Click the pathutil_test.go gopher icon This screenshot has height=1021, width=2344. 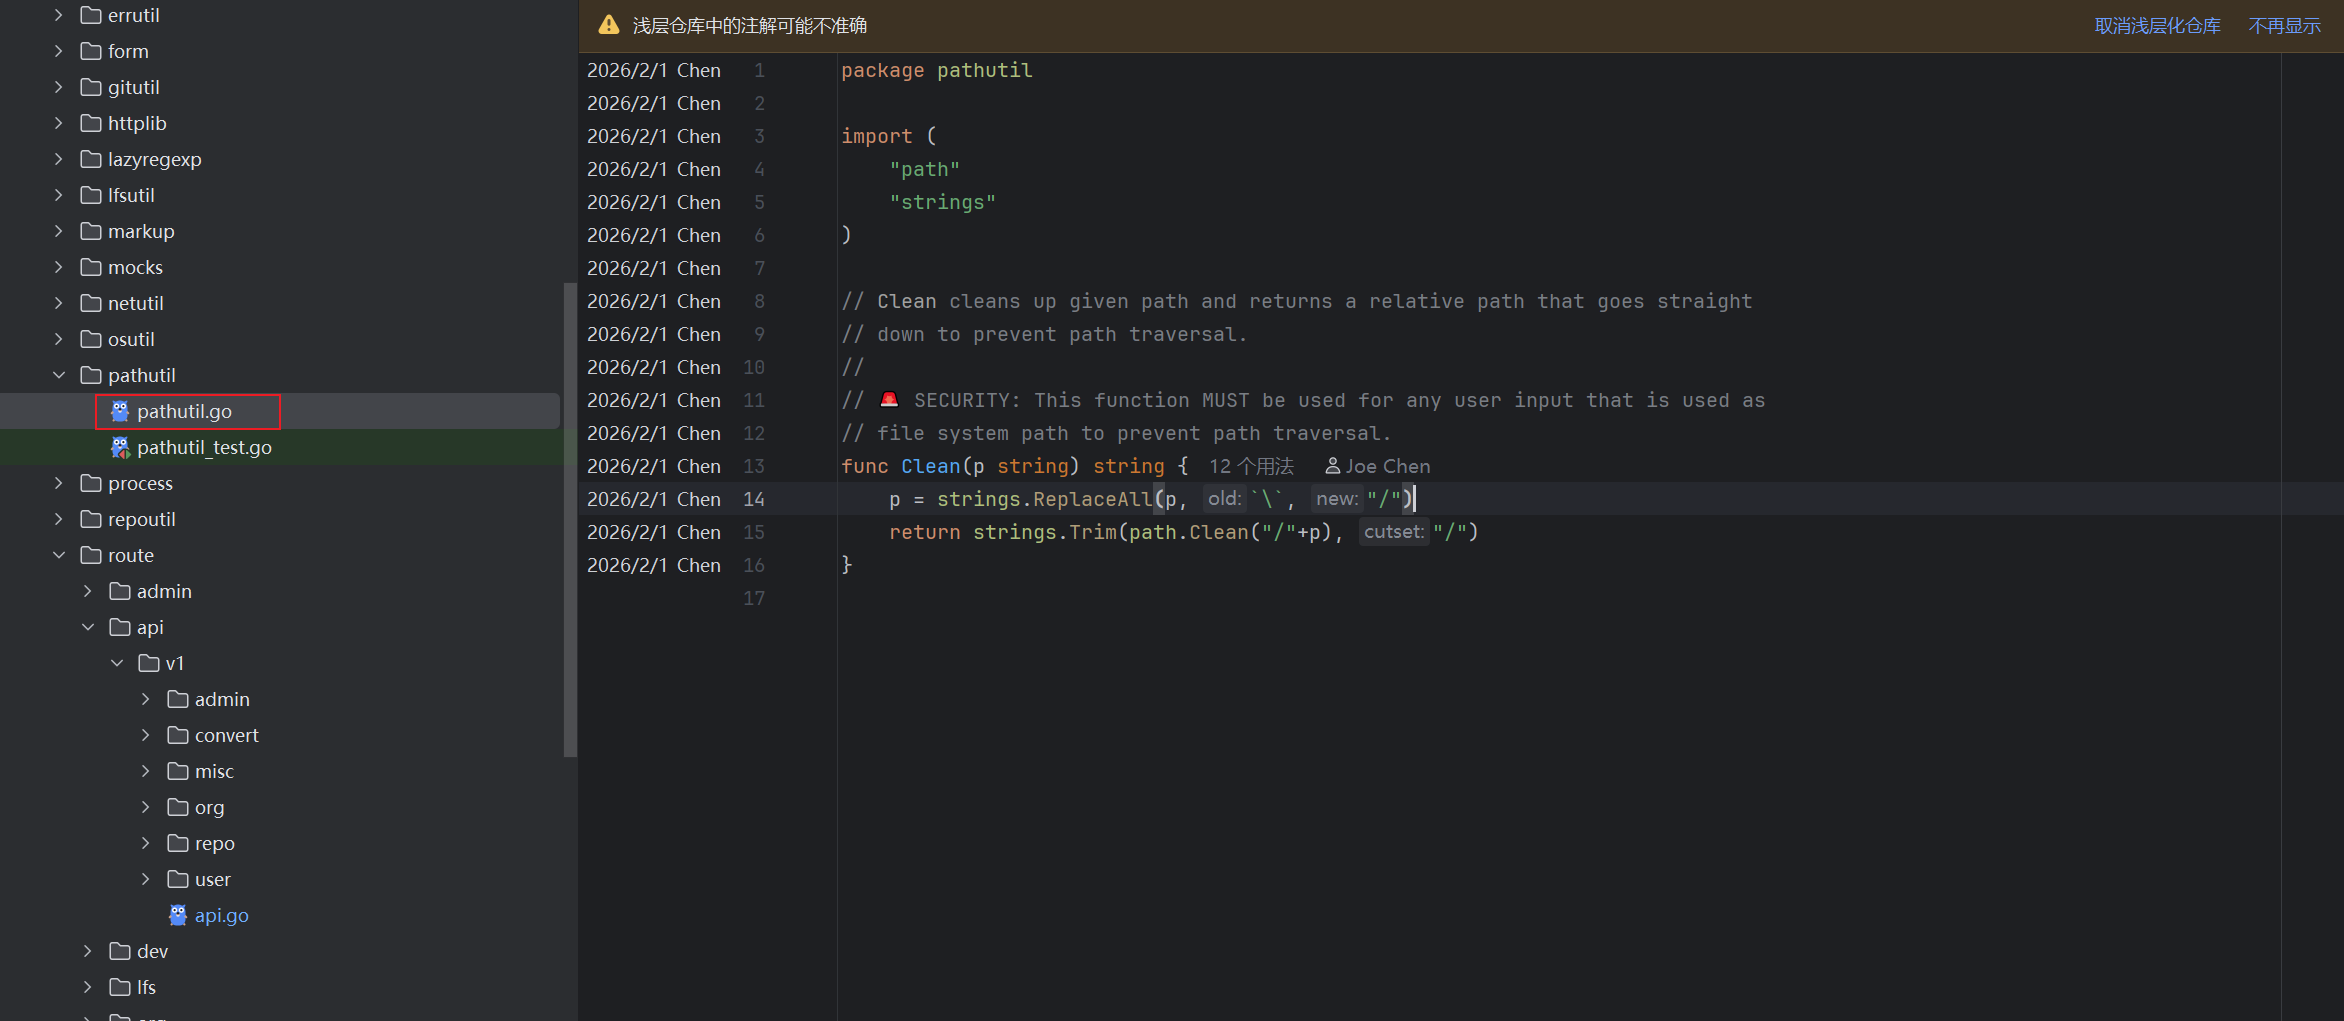pos(120,447)
